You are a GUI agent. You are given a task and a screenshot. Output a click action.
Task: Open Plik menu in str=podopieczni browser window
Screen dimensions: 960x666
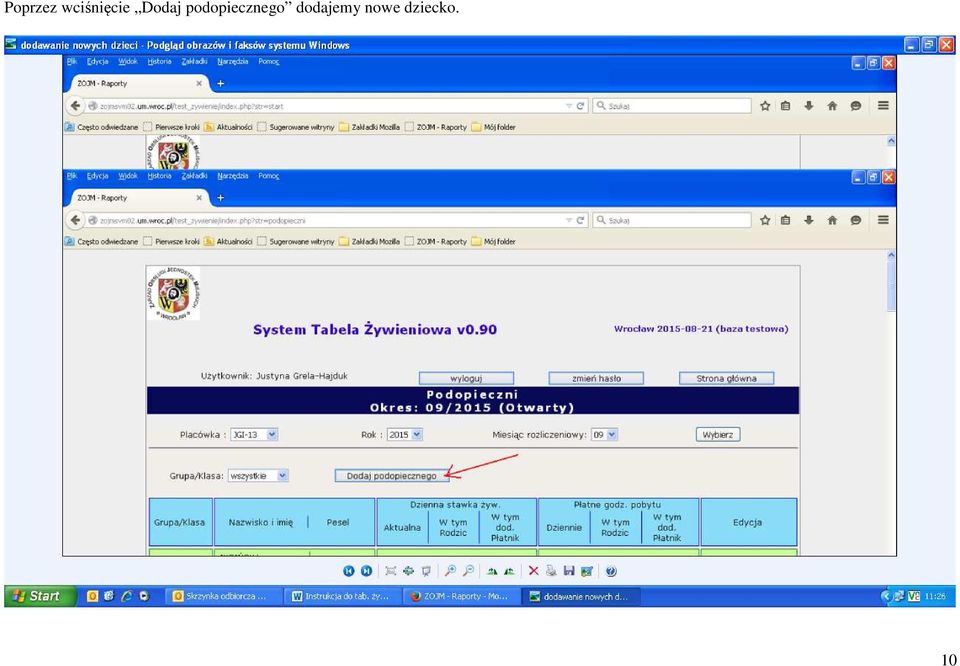click(x=72, y=176)
